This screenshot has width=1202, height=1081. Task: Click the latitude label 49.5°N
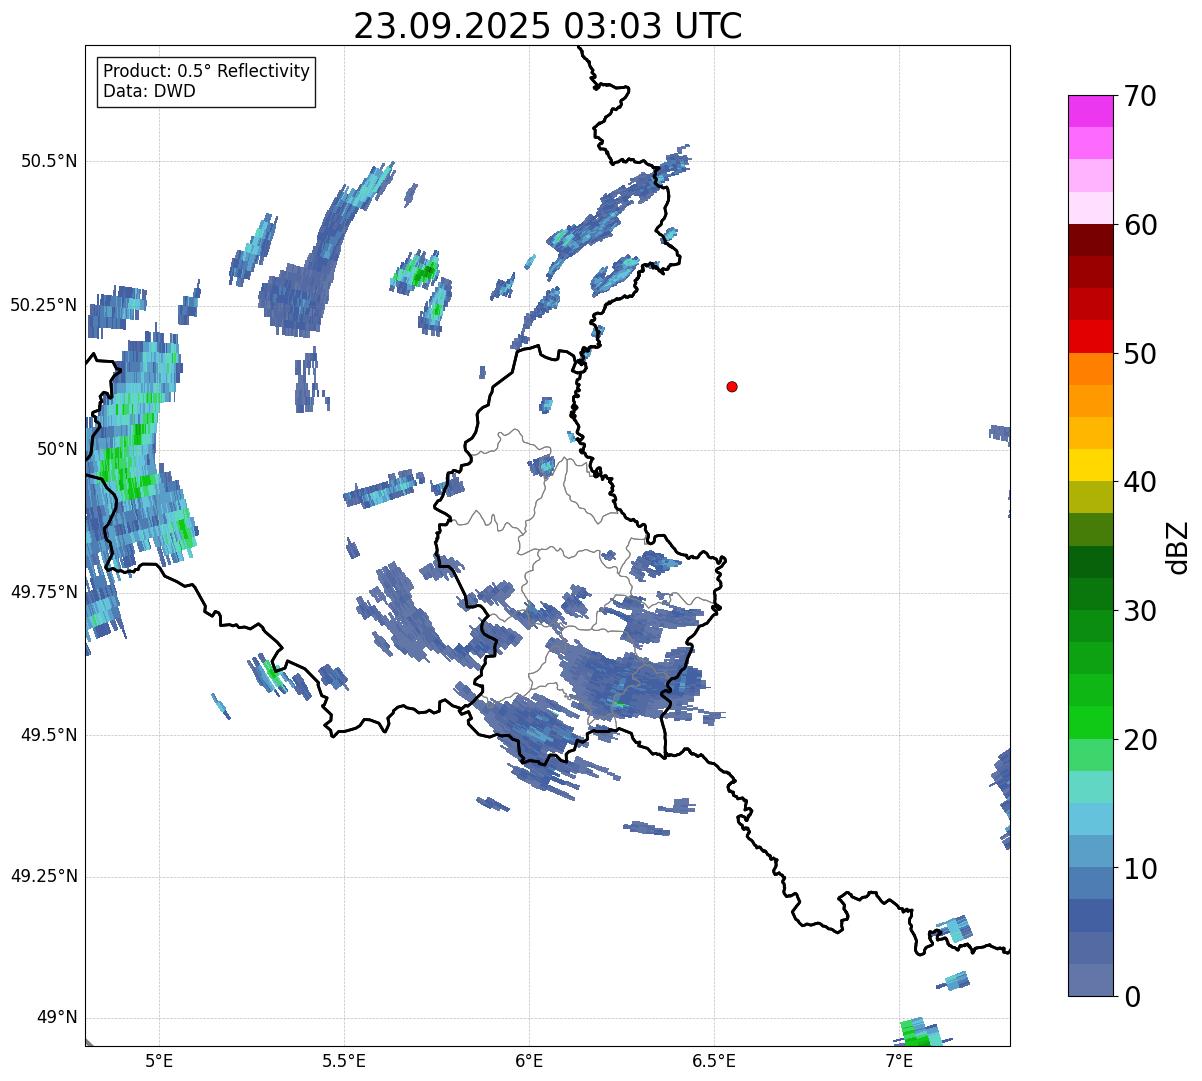tap(49, 735)
